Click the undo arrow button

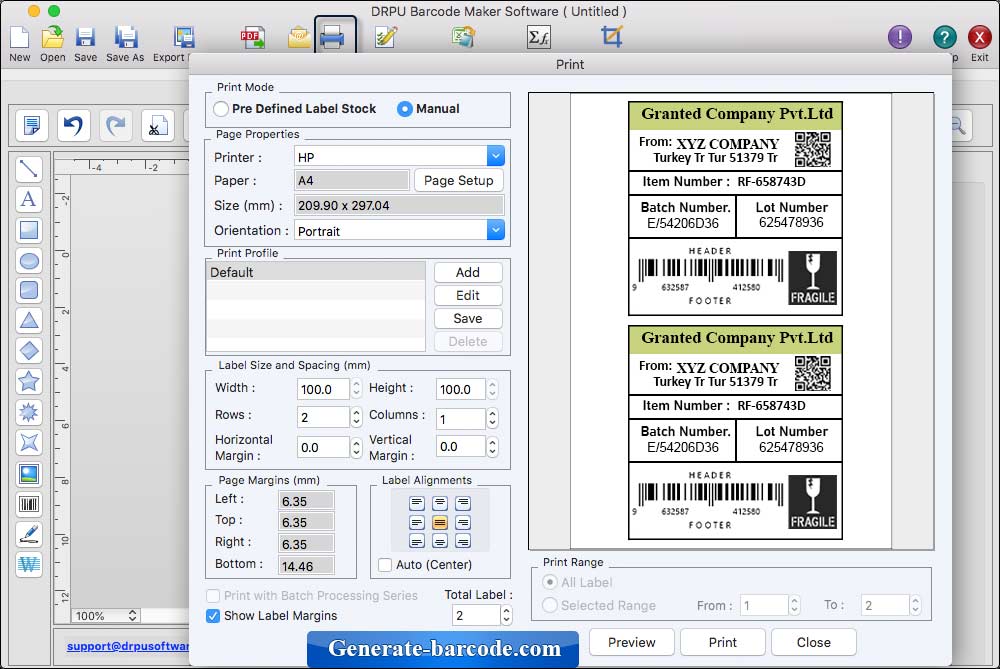[73, 125]
